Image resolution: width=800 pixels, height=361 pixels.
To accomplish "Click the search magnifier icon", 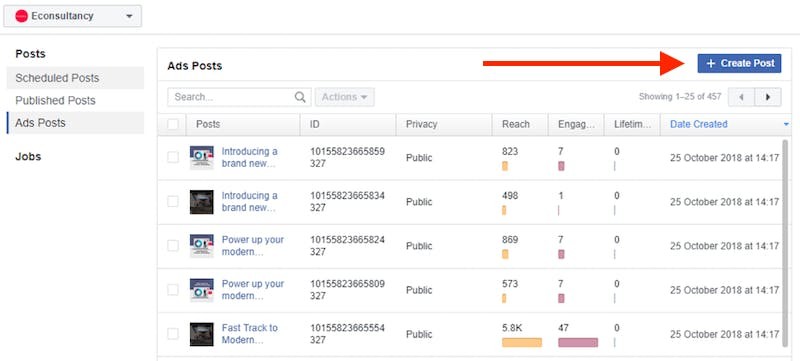I will (300, 97).
